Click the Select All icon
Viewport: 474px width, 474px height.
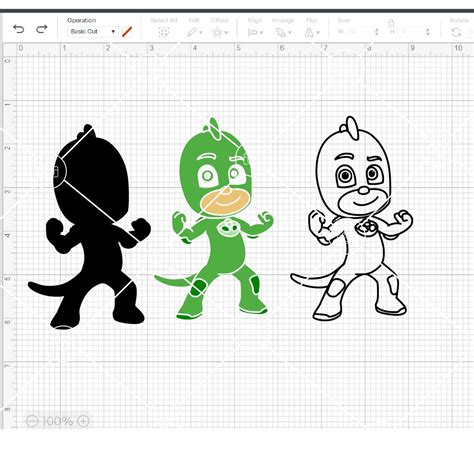coord(163,32)
